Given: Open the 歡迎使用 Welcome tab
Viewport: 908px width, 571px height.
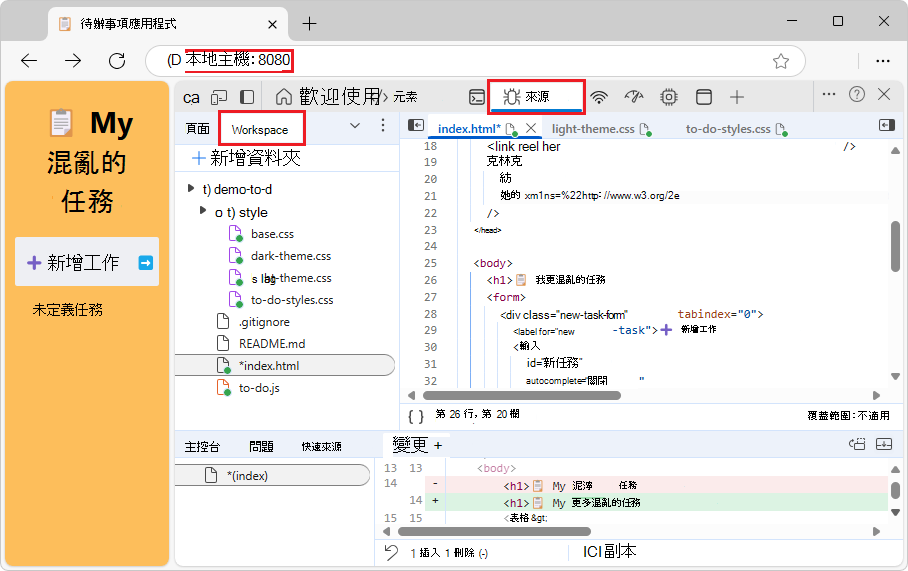Looking at the screenshot, I should [x=329, y=96].
